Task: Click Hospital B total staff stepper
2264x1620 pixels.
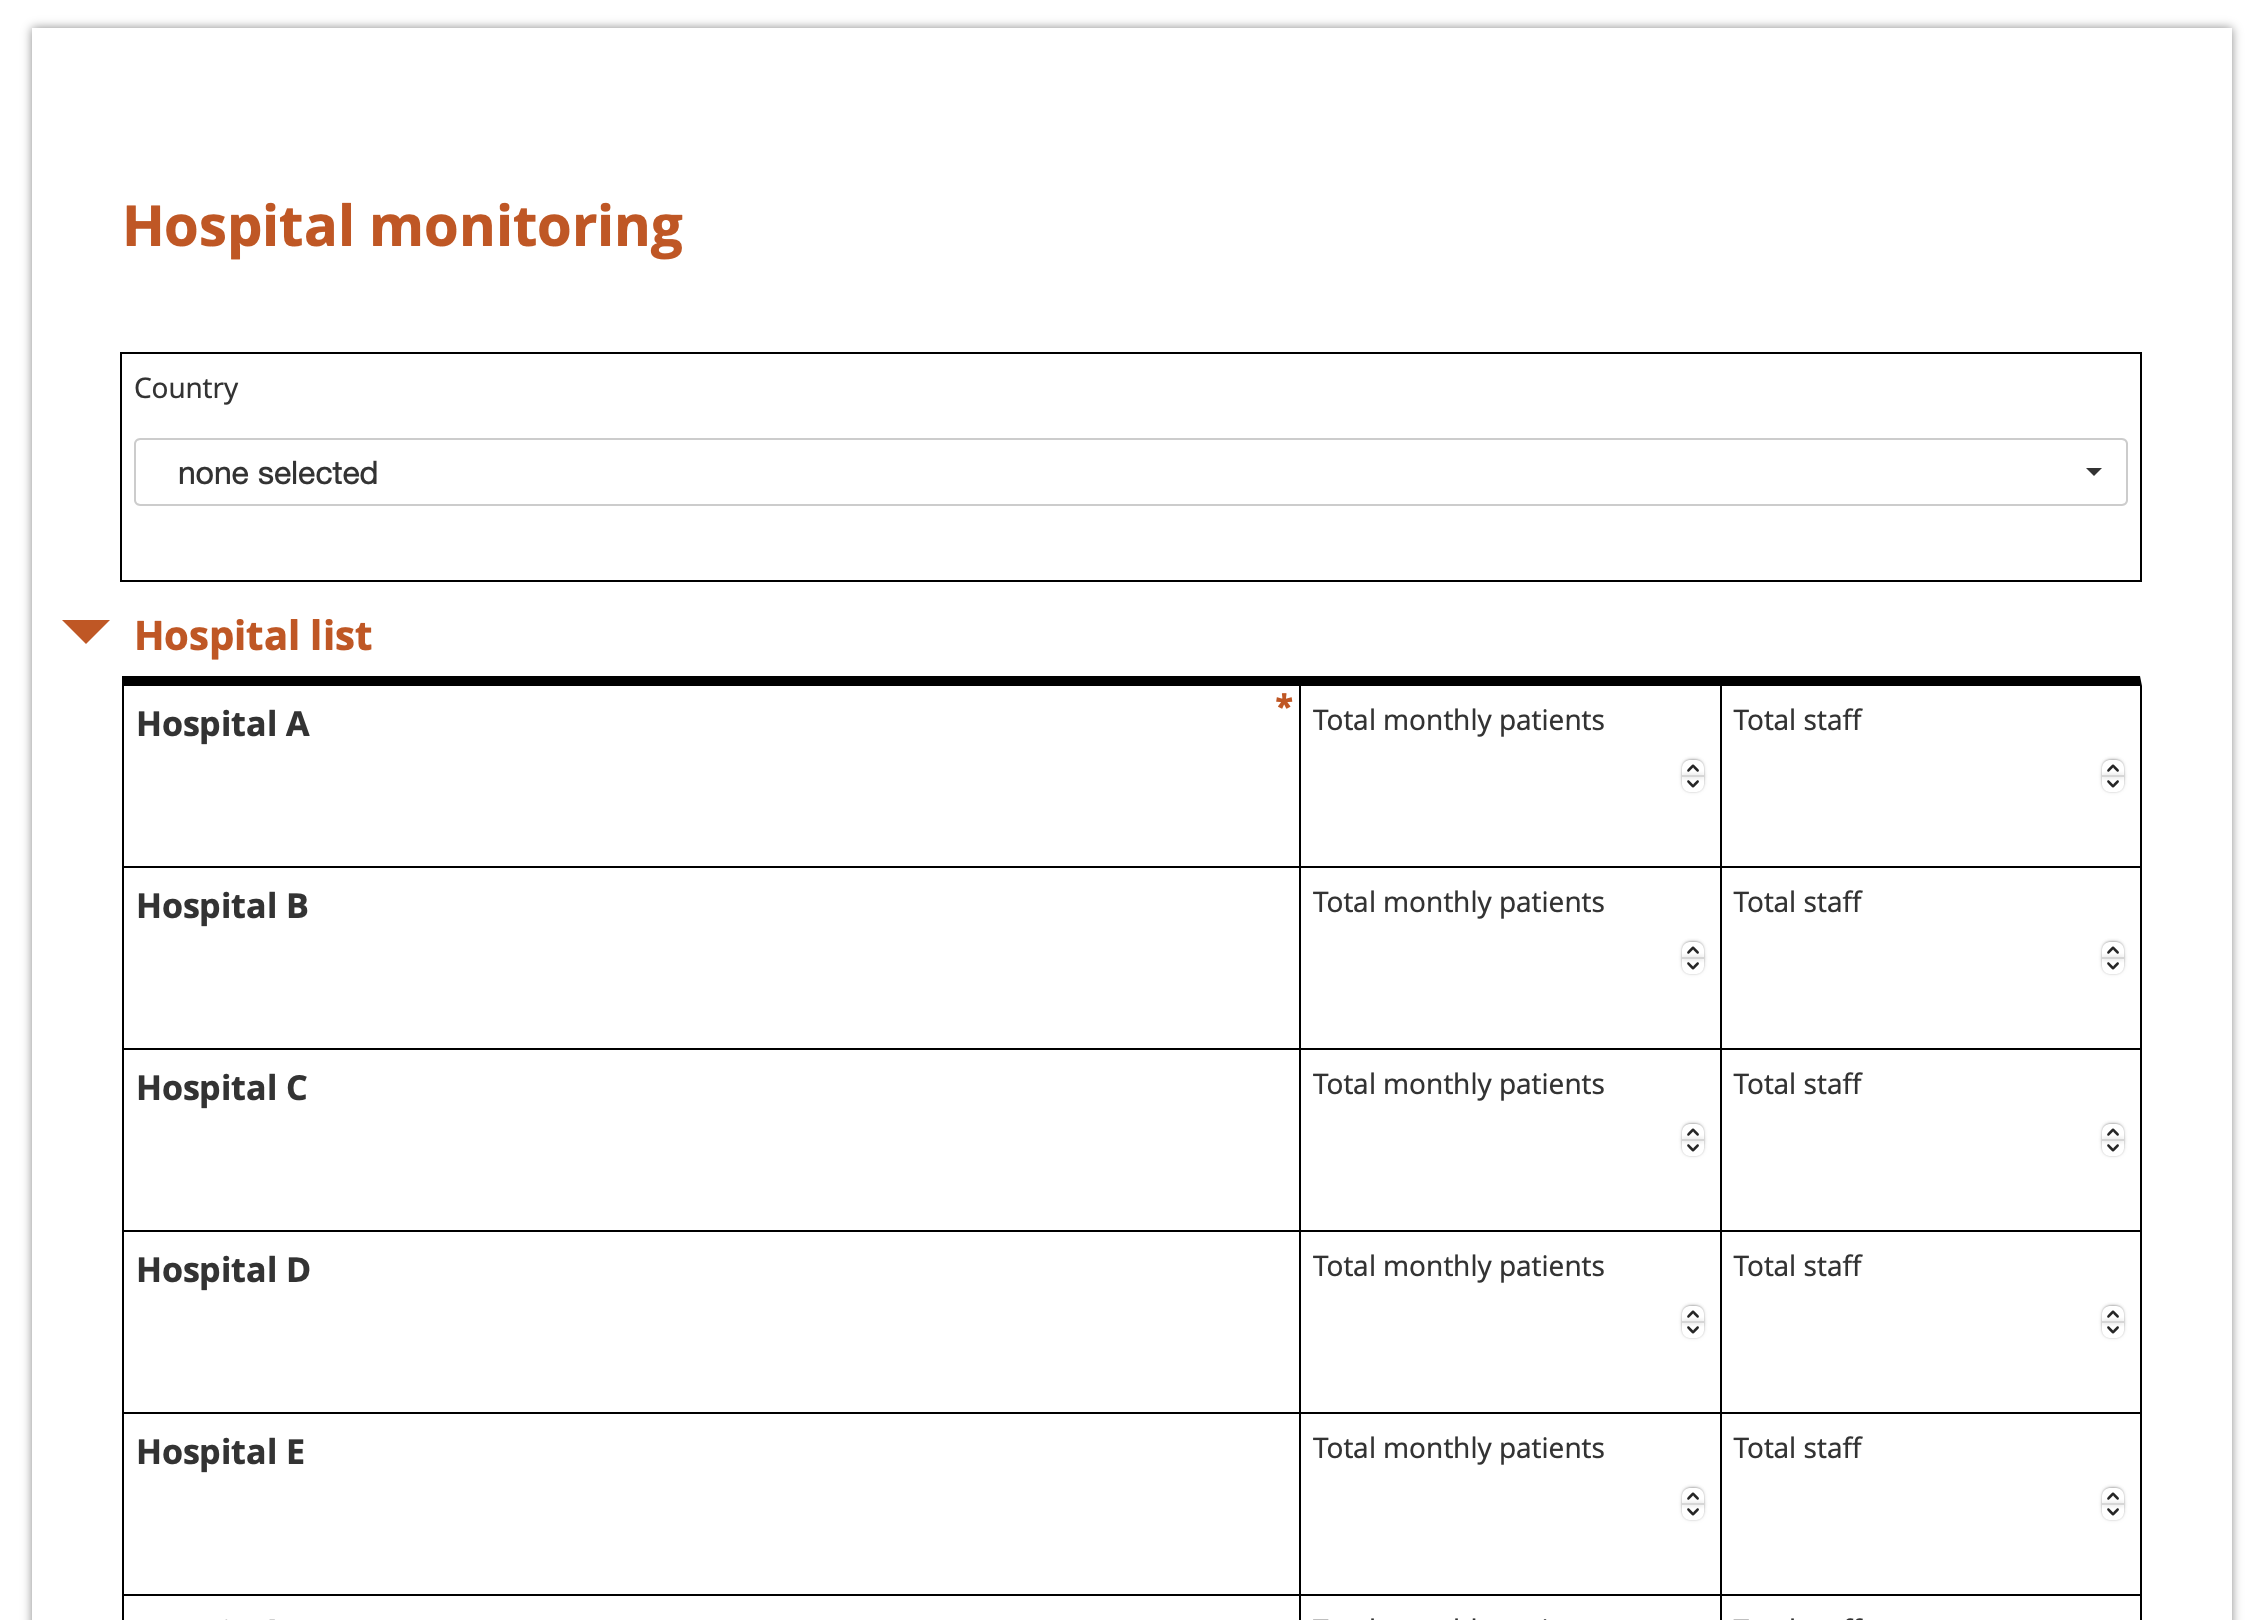Action: (2112, 957)
